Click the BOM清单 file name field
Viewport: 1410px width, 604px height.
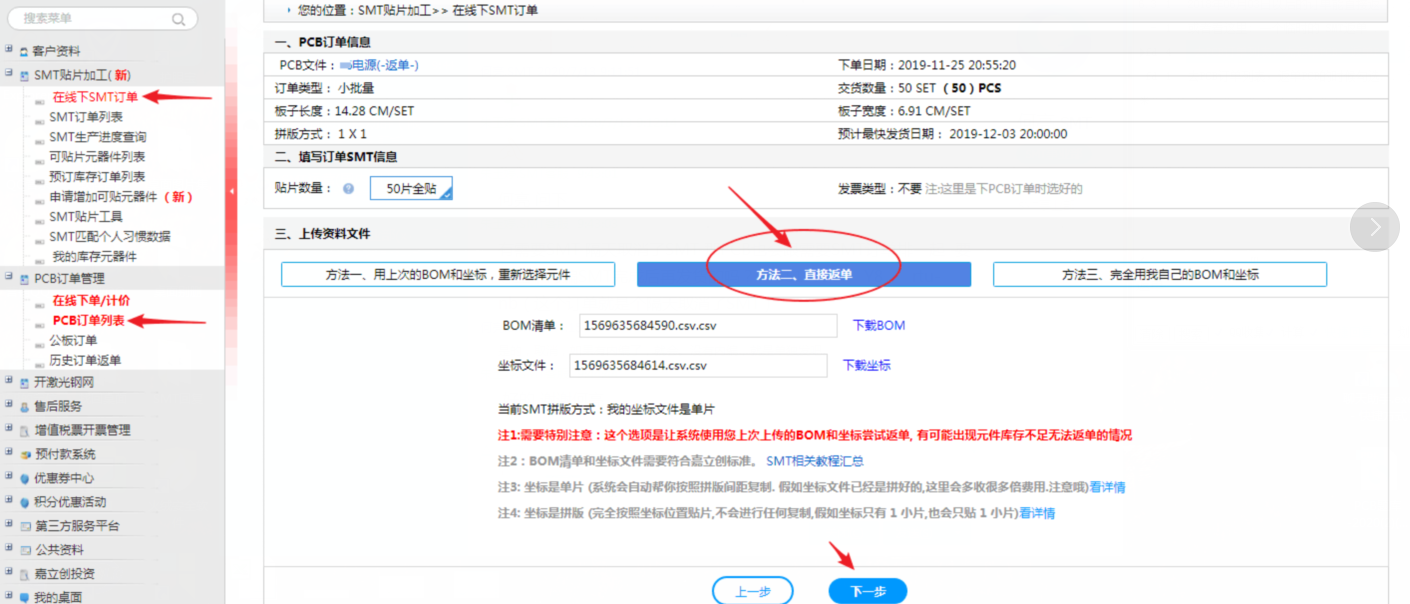tap(707, 326)
